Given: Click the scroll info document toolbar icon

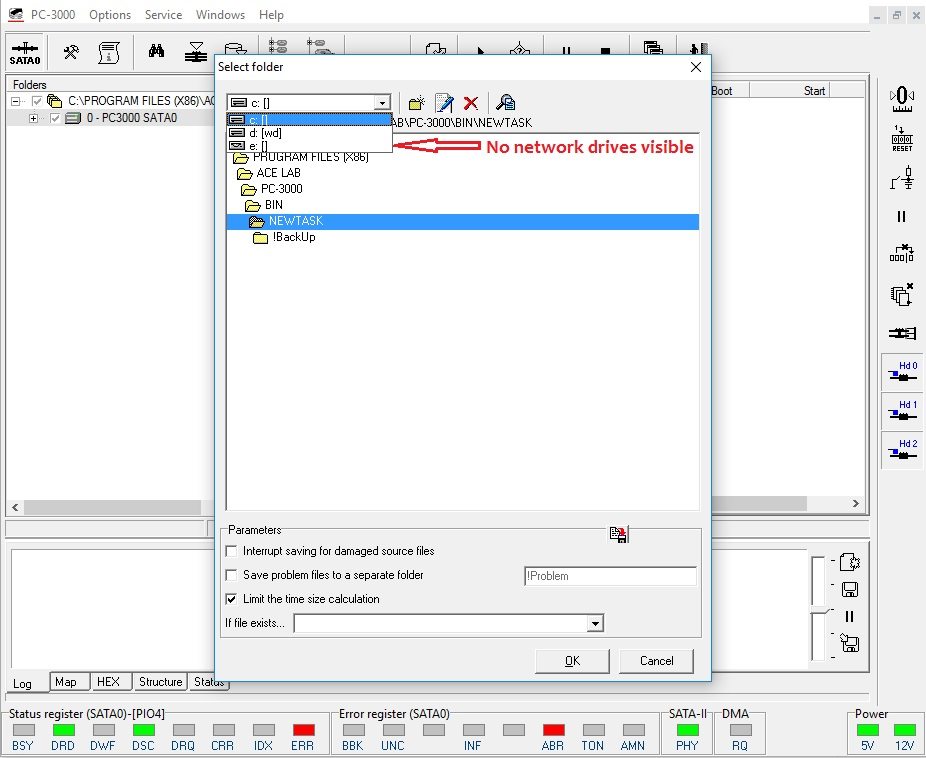Looking at the screenshot, I should [x=109, y=53].
